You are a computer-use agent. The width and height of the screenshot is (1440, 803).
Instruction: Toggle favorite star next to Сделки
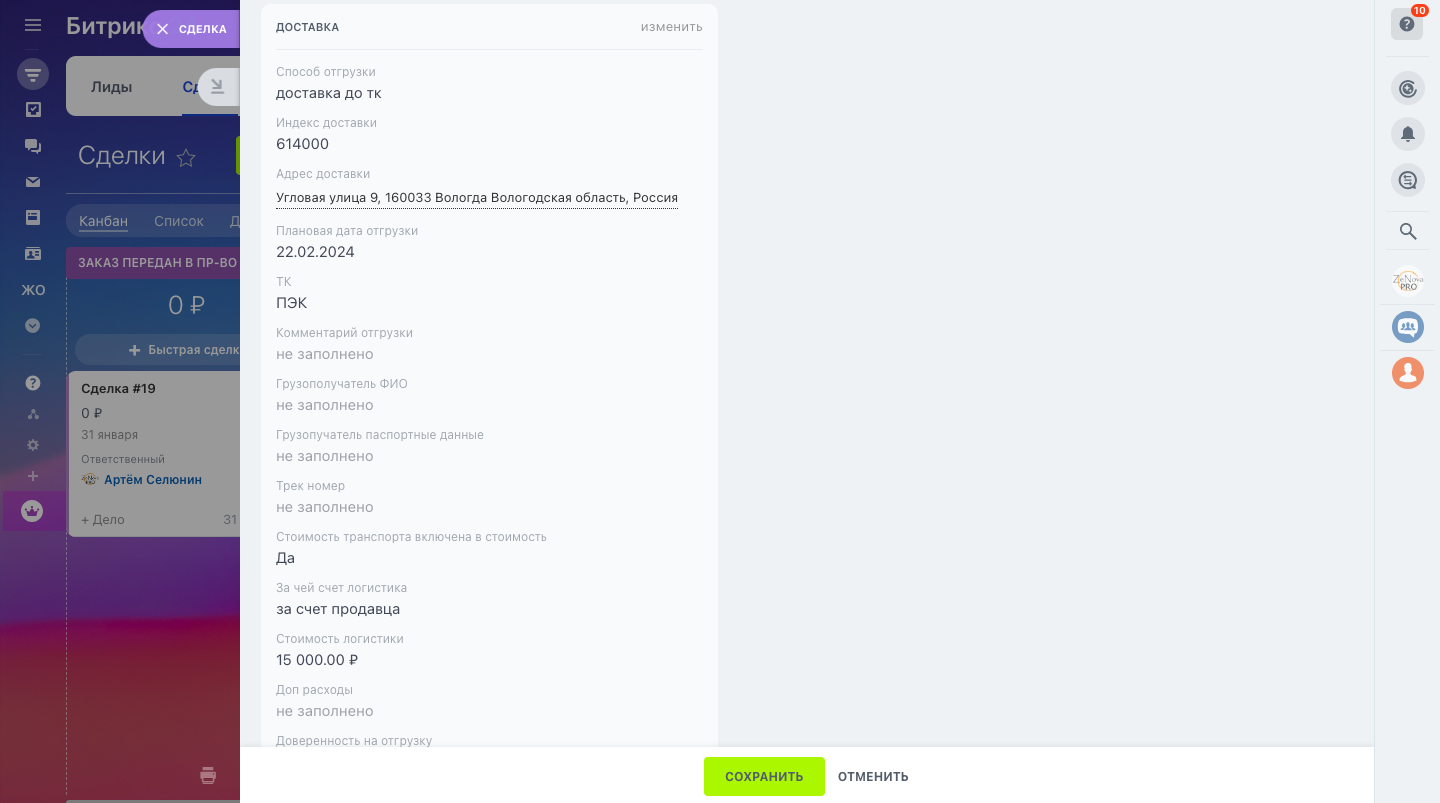pos(186,158)
